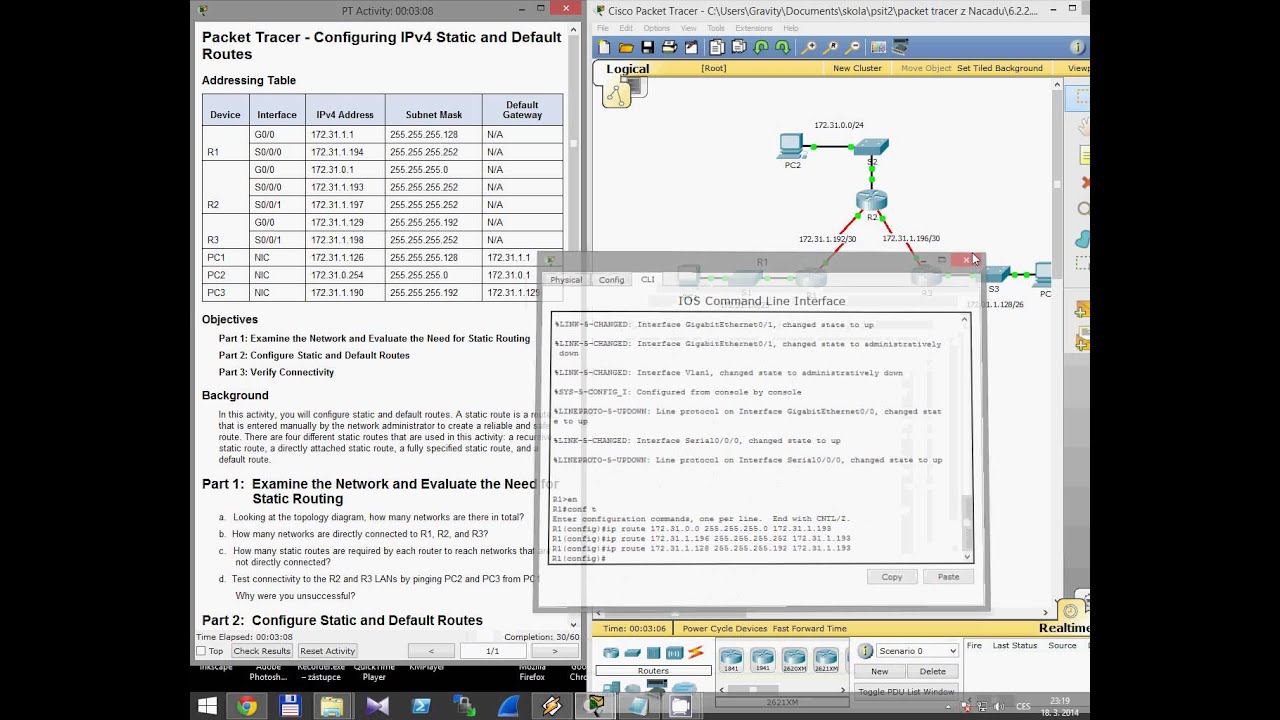Switch to the Physical tab in R1 window
1280x720 pixels.
566,280
